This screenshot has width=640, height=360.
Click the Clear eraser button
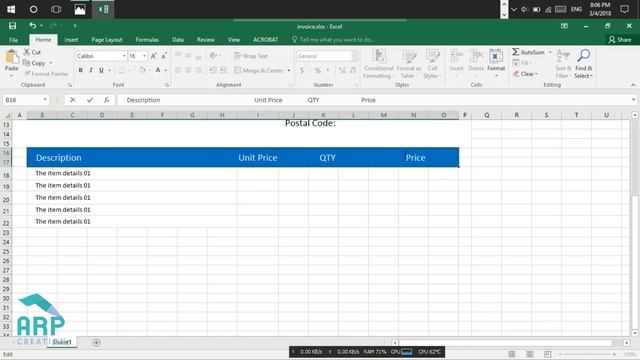tap(525, 74)
